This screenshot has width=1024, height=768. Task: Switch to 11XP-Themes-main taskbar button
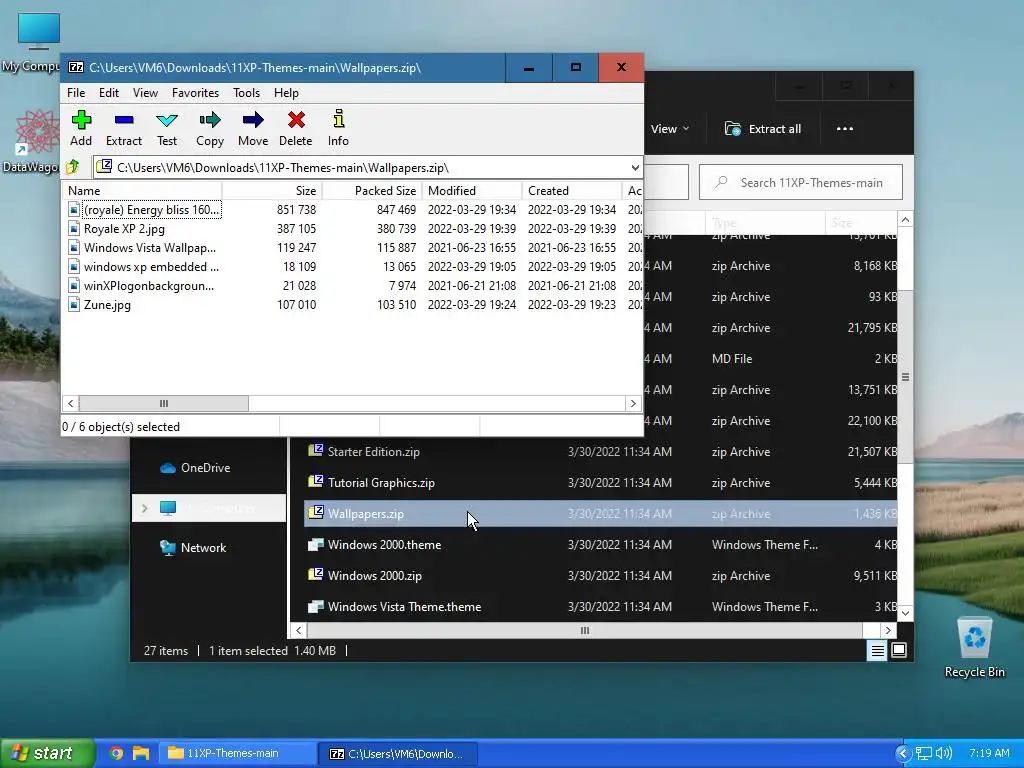point(238,753)
